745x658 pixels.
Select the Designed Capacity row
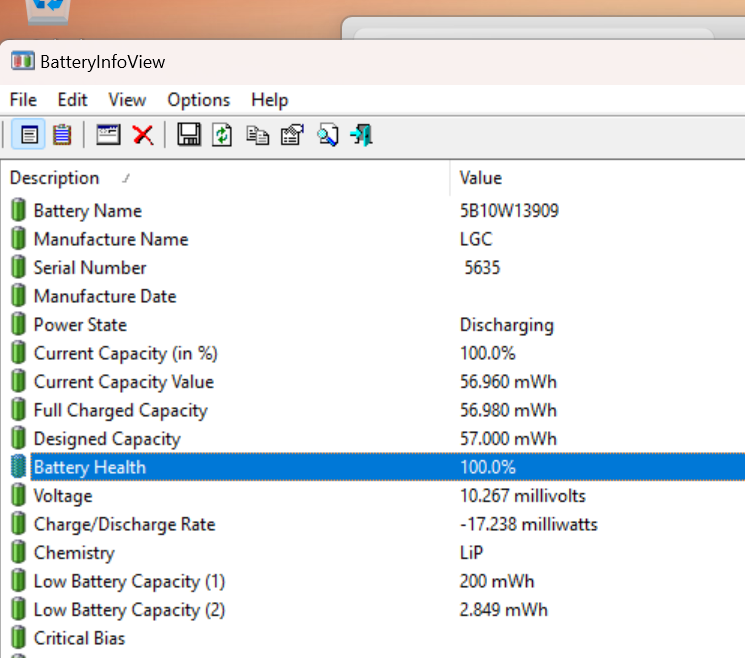107,439
